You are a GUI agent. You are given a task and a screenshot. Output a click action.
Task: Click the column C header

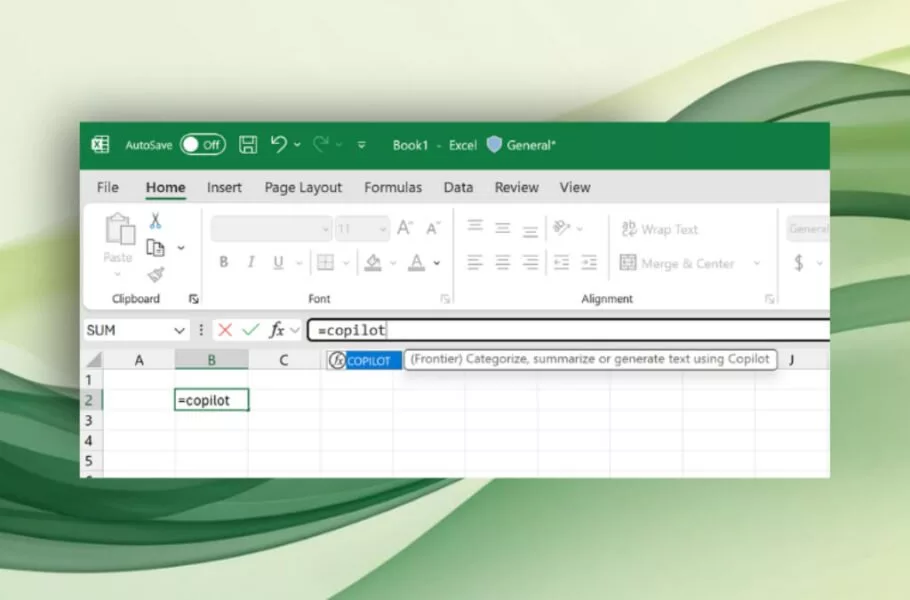(x=284, y=360)
